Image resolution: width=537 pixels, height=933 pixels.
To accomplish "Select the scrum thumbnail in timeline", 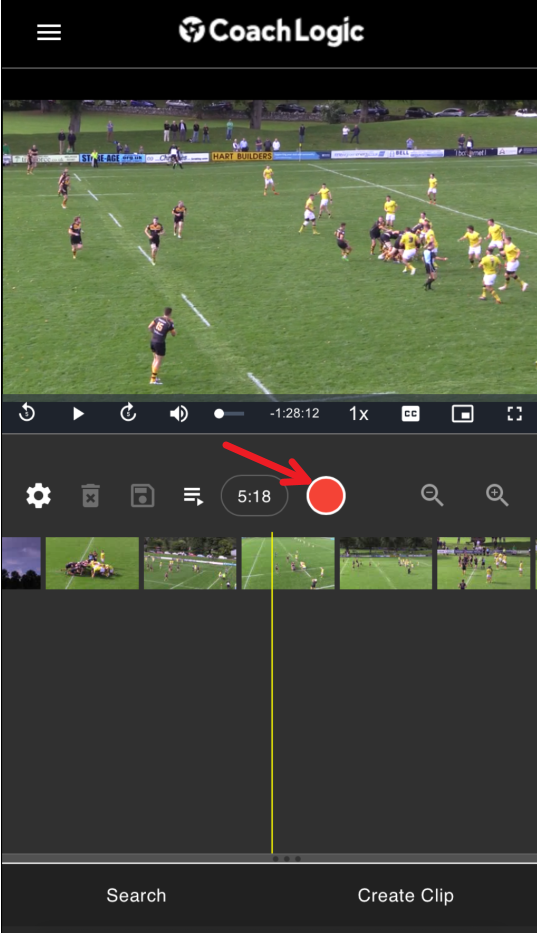I will tap(92, 563).
